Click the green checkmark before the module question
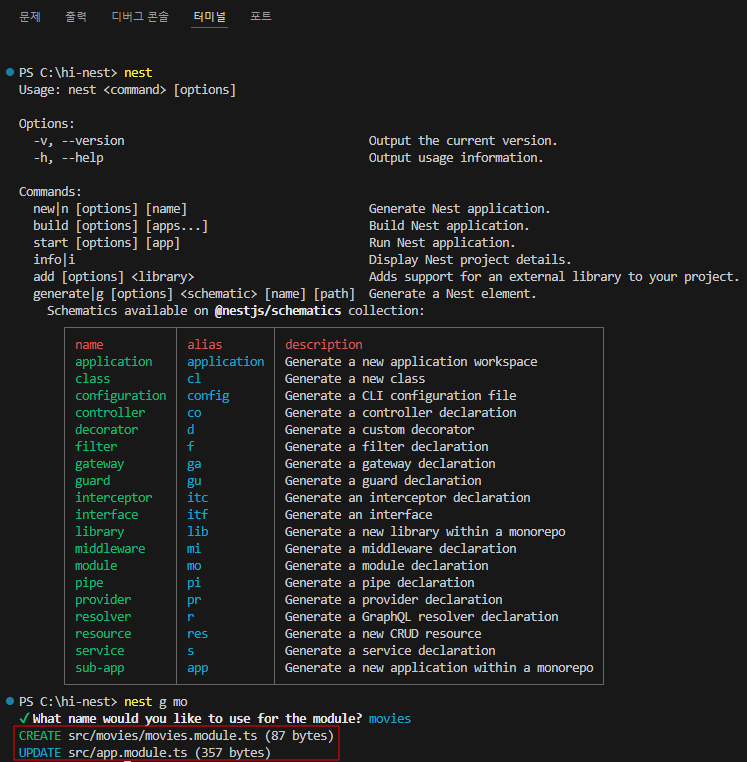Image resolution: width=747 pixels, height=762 pixels. [x=24, y=718]
